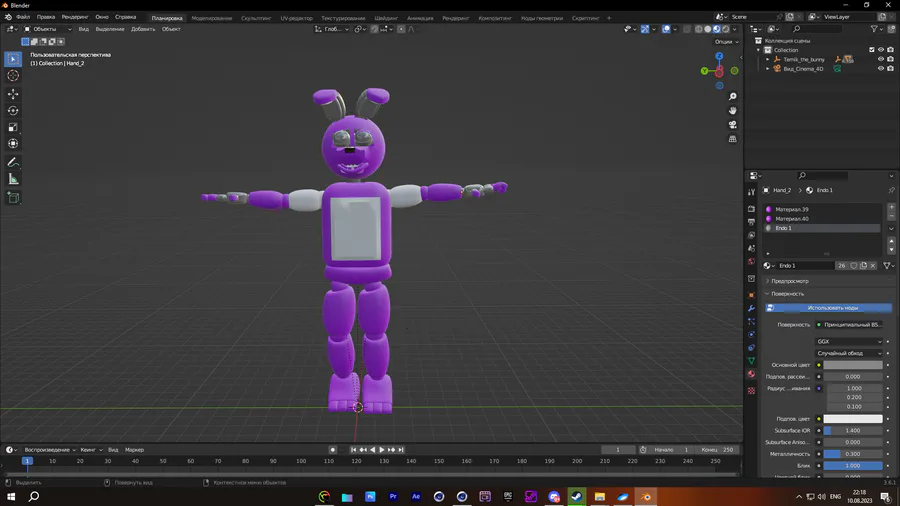Click the Основной цвет gray swatch
The height and width of the screenshot is (506, 900).
click(x=853, y=365)
